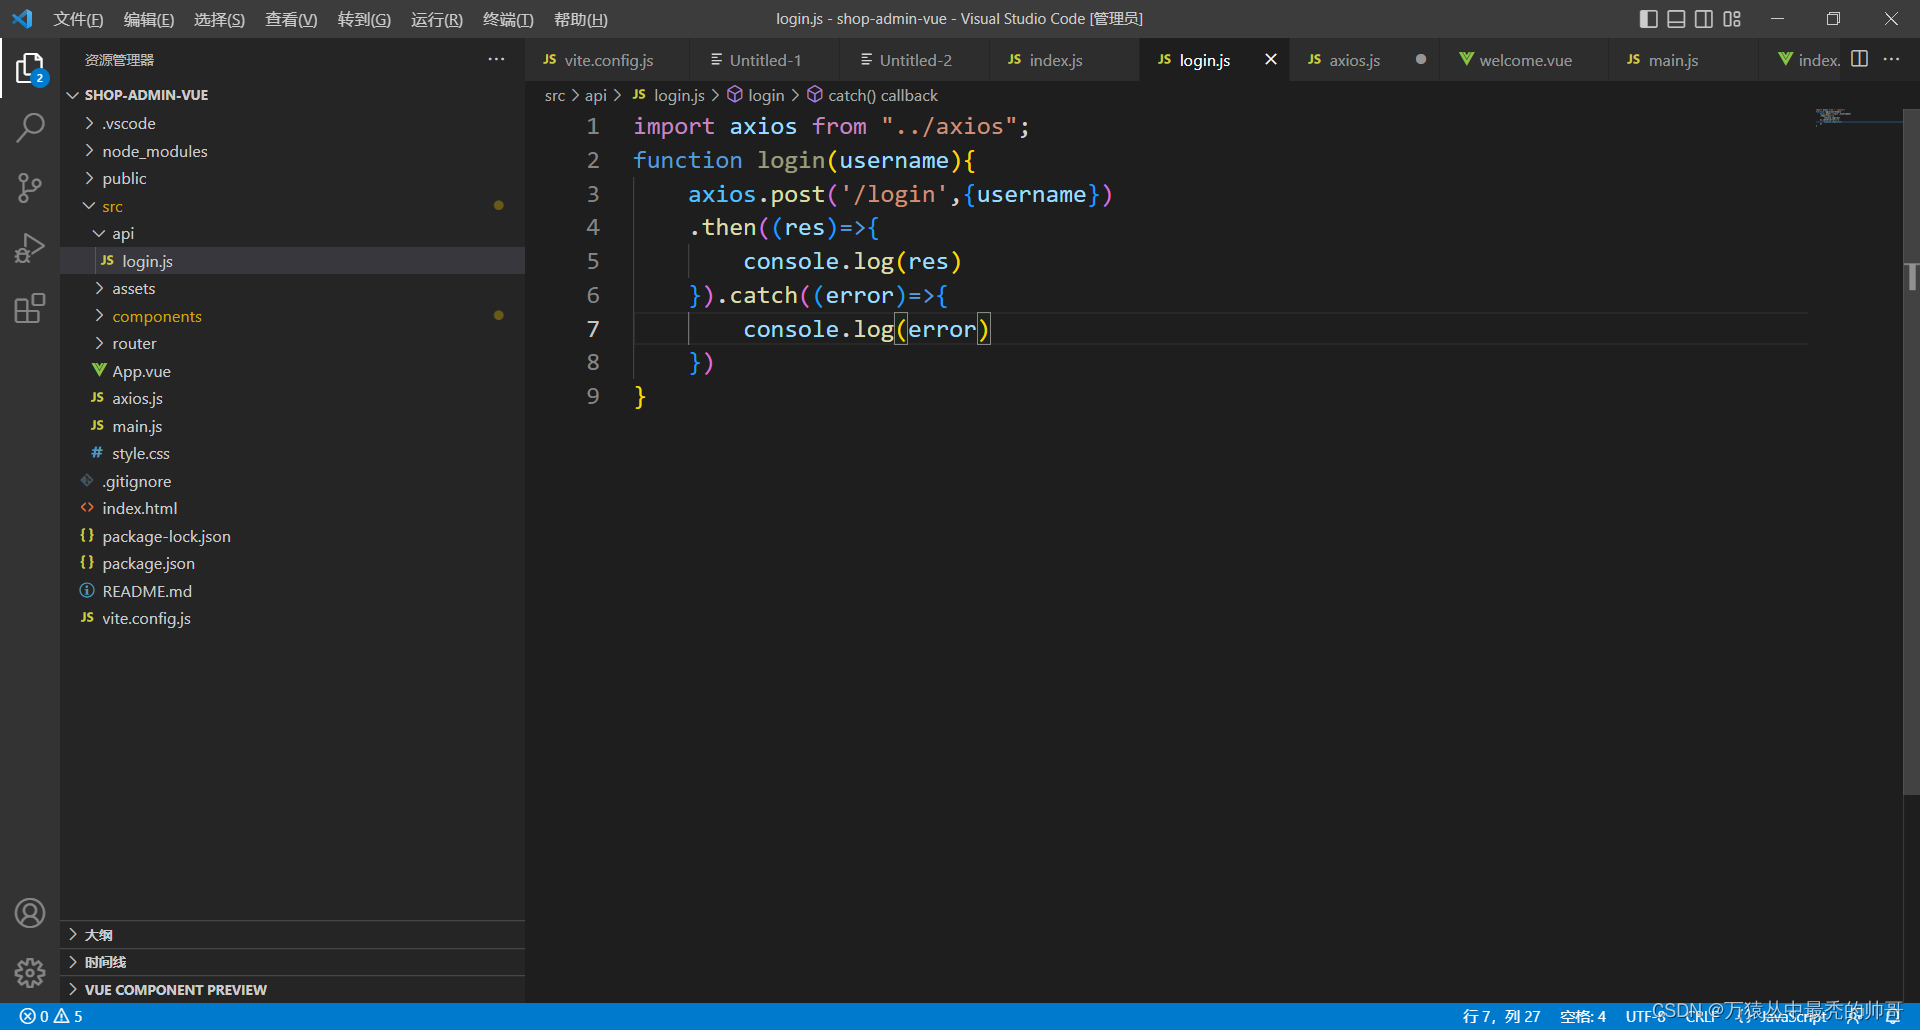Open the 查看(V) menu

[x=291, y=19]
